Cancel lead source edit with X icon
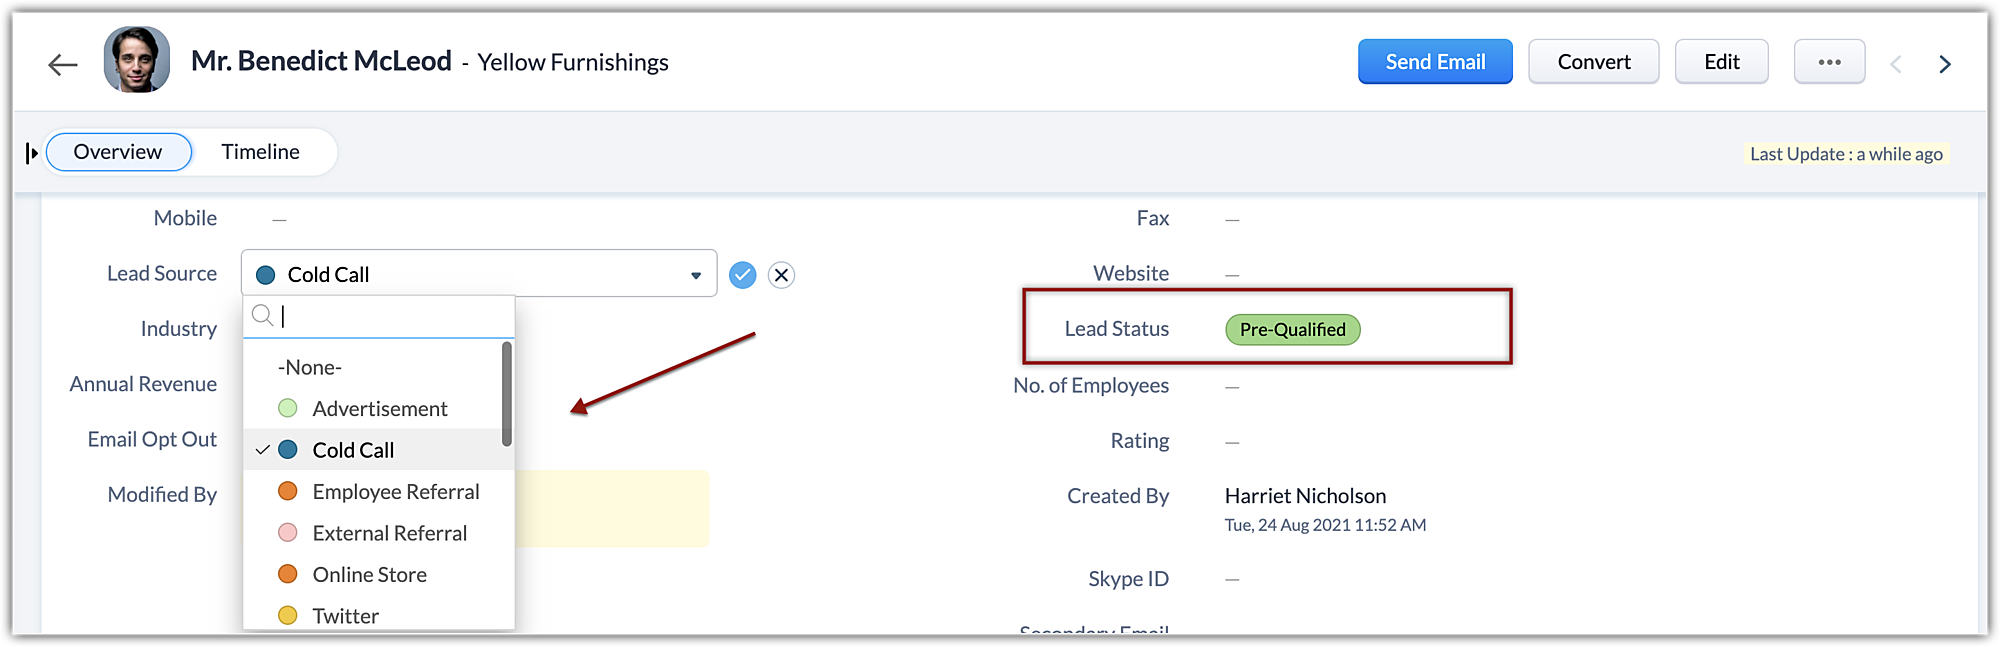Screen dimensions: 2000x647 point(782,275)
